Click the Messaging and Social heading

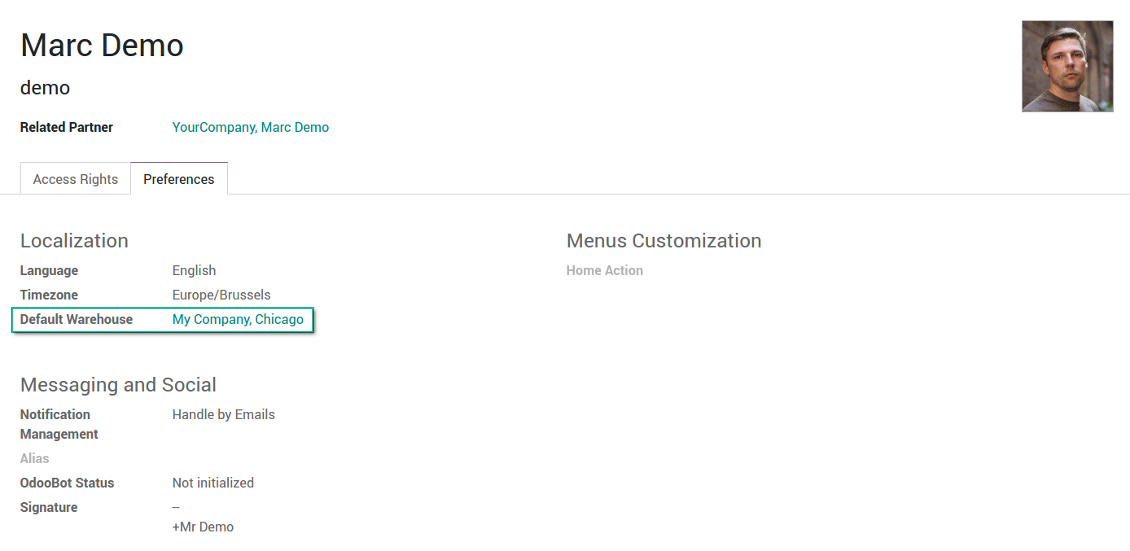tap(118, 385)
